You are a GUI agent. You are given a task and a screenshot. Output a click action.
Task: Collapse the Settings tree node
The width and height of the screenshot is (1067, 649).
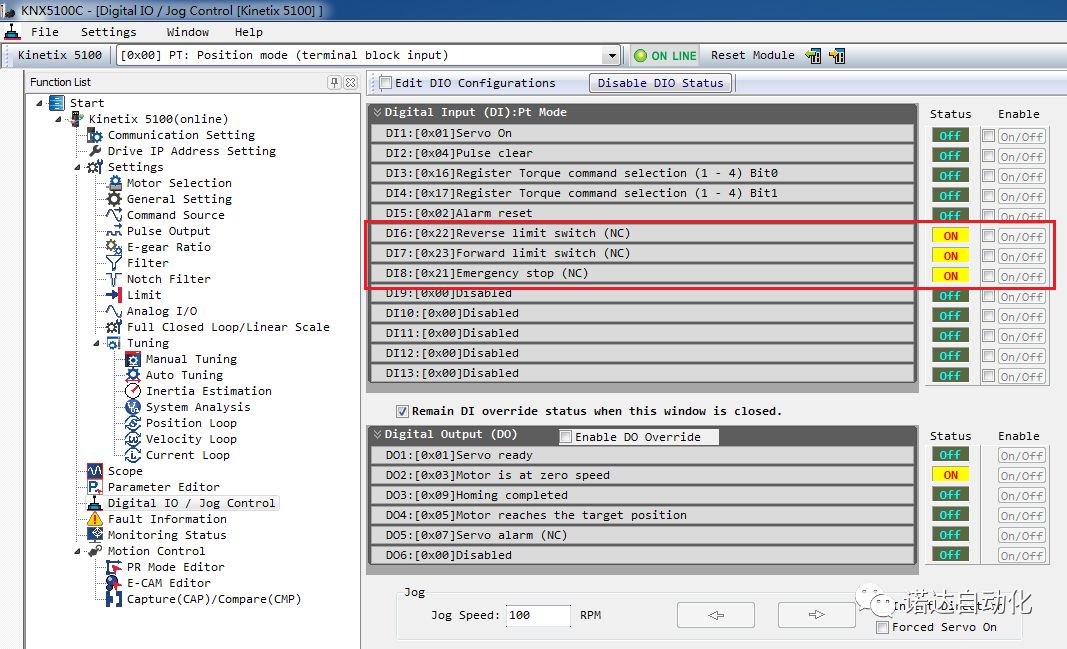point(78,167)
